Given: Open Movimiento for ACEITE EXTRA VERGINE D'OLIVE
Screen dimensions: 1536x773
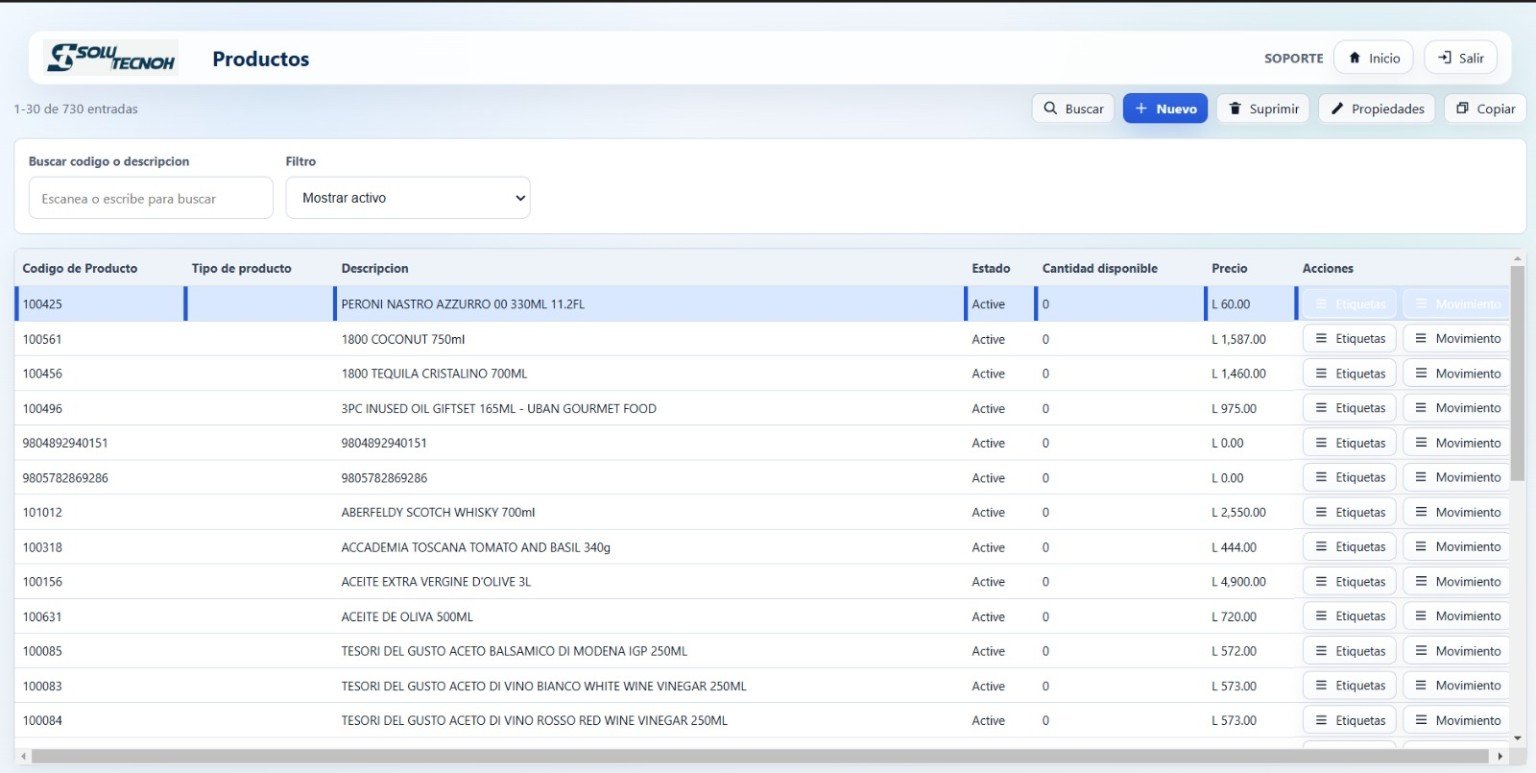Looking at the screenshot, I should pyautogui.click(x=1457, y=581).
